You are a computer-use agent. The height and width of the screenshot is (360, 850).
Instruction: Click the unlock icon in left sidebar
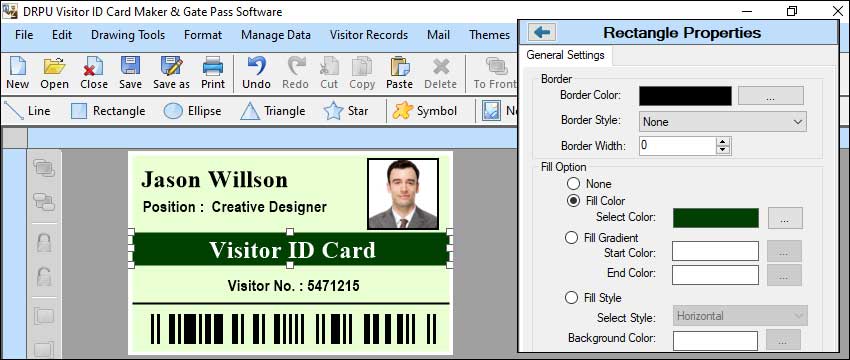pyautogui.click(x=44, y=277)
